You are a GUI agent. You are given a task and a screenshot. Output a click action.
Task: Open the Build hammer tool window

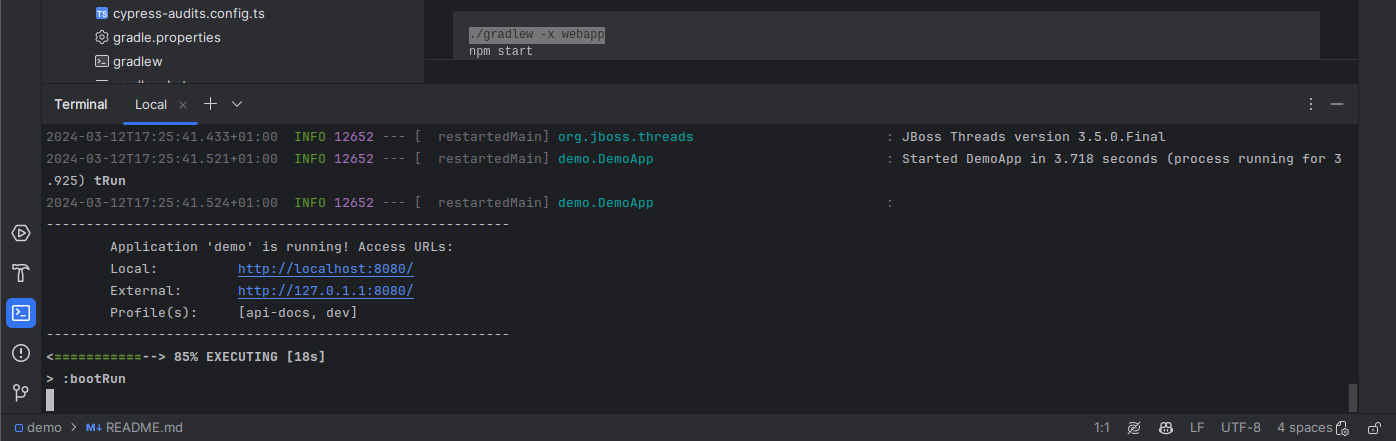pos(21,273)
